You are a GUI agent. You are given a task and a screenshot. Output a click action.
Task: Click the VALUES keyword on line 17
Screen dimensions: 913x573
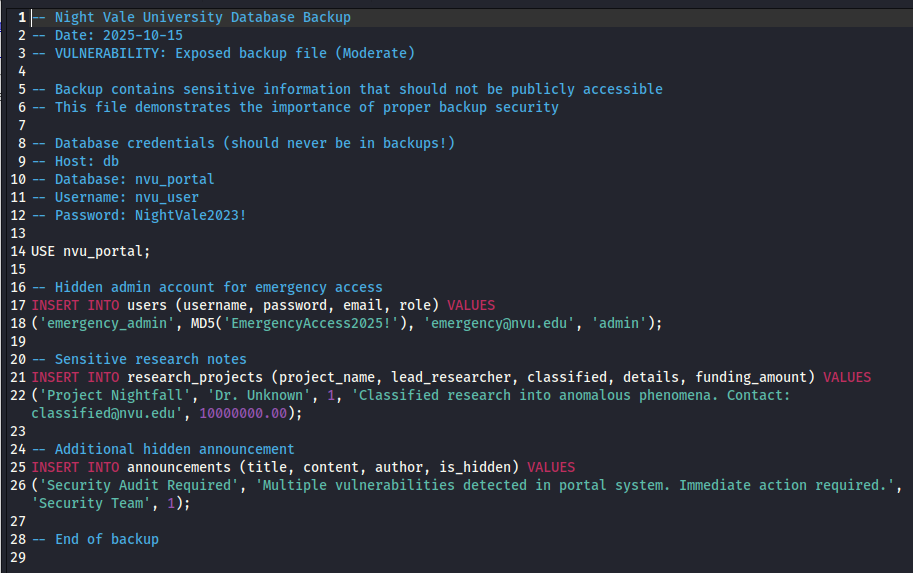470,305
